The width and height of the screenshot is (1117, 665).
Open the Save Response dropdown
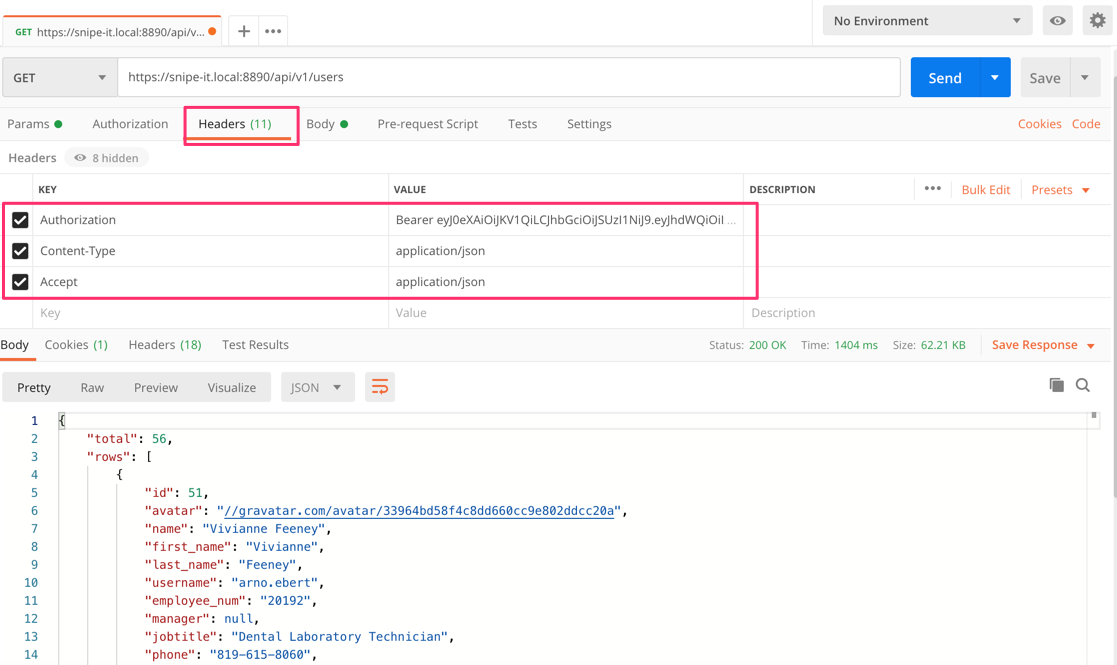(1043, 345)
